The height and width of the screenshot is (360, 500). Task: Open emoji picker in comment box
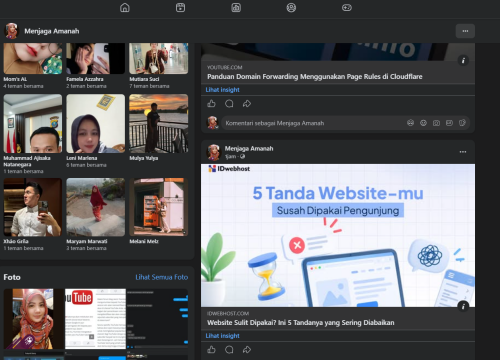coord(423,123)
